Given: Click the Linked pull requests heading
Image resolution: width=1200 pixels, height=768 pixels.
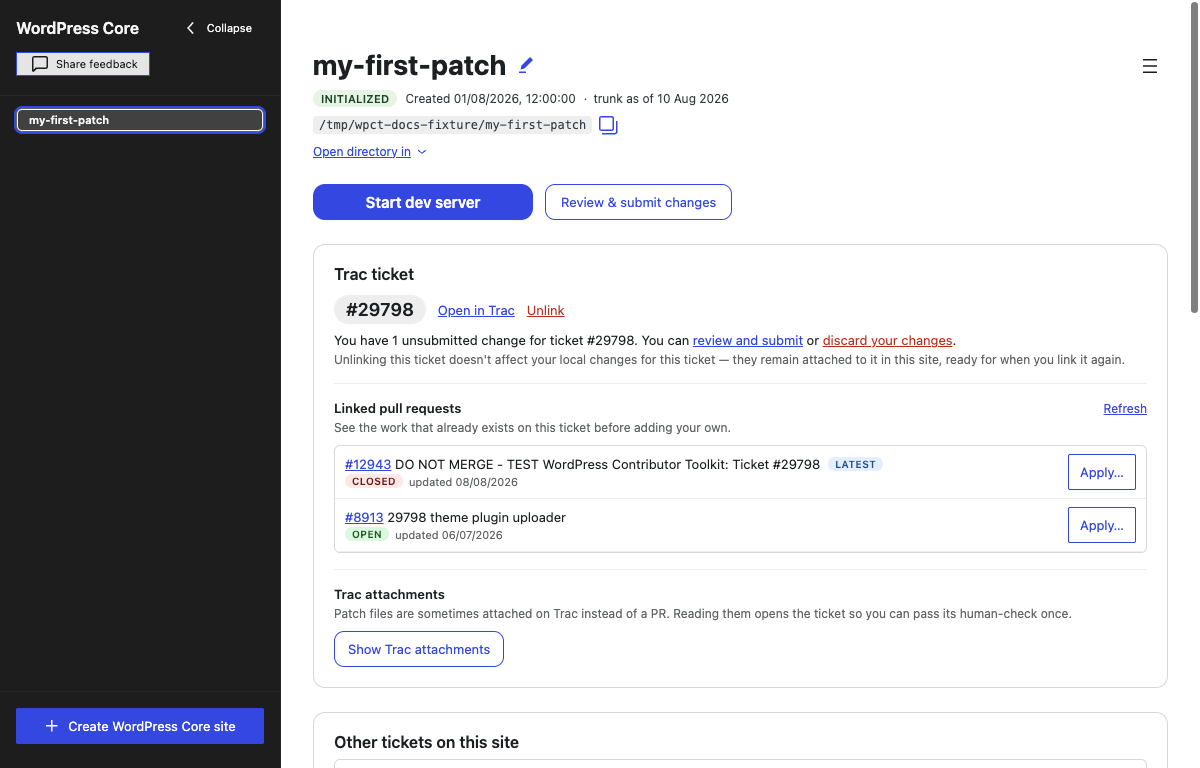Looking at the screenshot, I should [398, 409].
